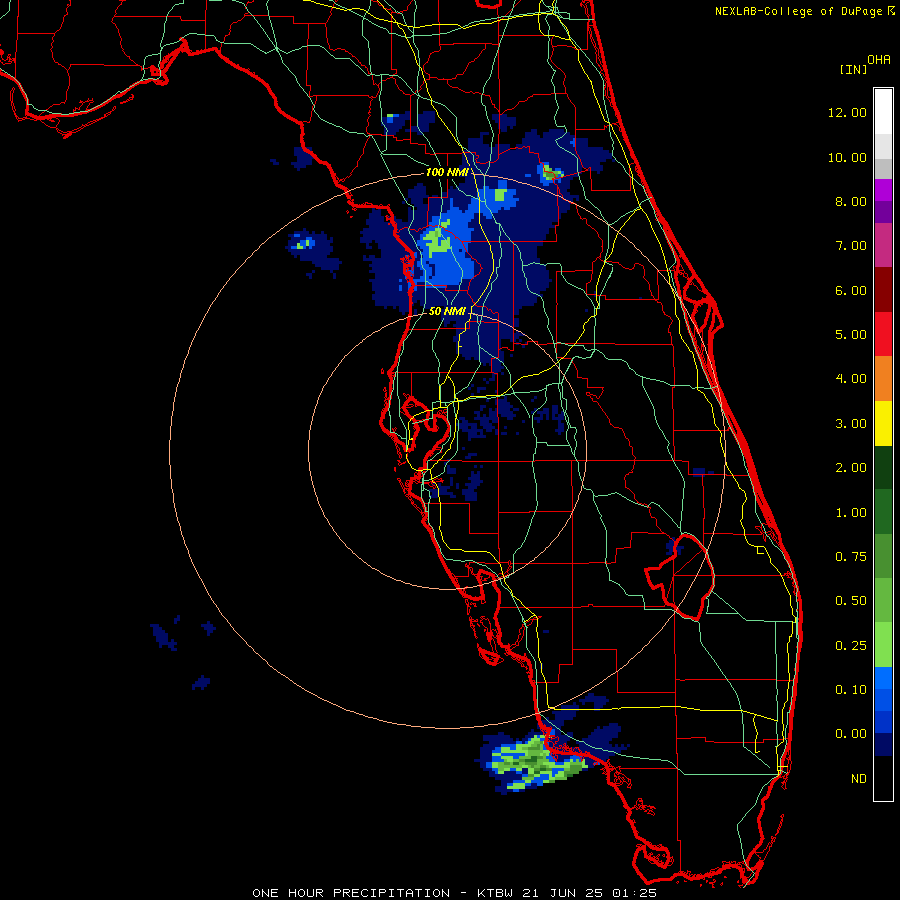Screen dimensions: 900x900
Task: Select the bright magenta swatch above 8.00
Action: 883,190
